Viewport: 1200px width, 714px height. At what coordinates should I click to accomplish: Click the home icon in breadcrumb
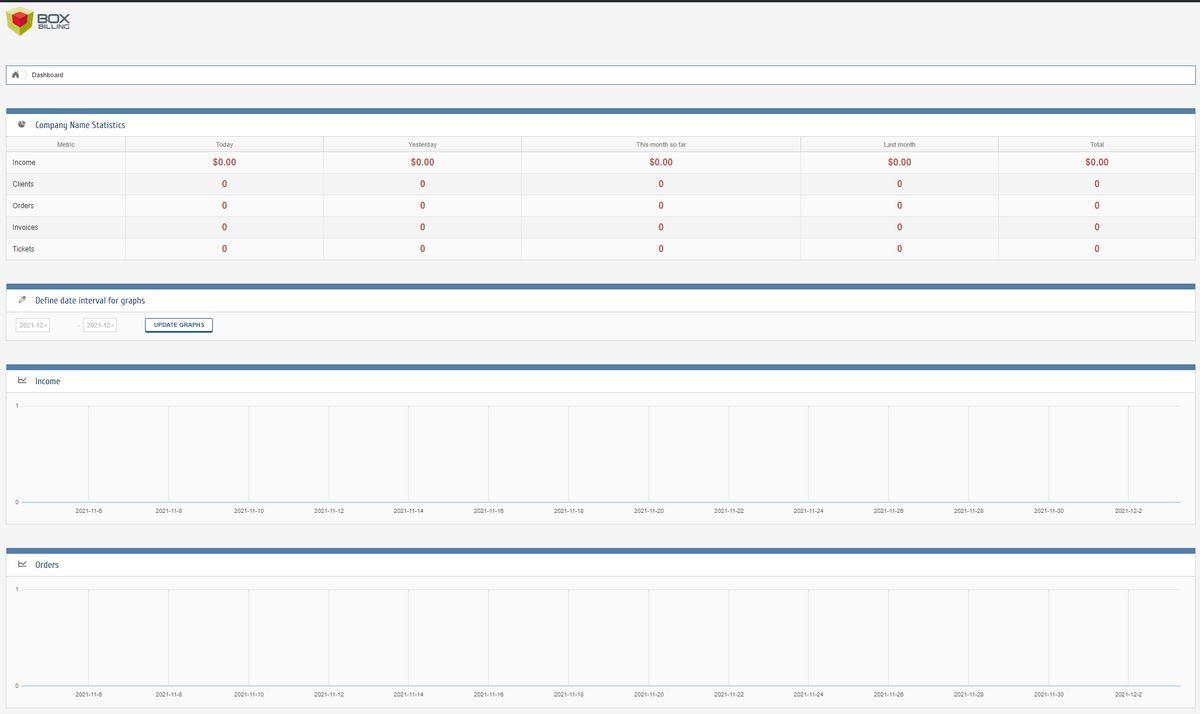tap(16, 75)
